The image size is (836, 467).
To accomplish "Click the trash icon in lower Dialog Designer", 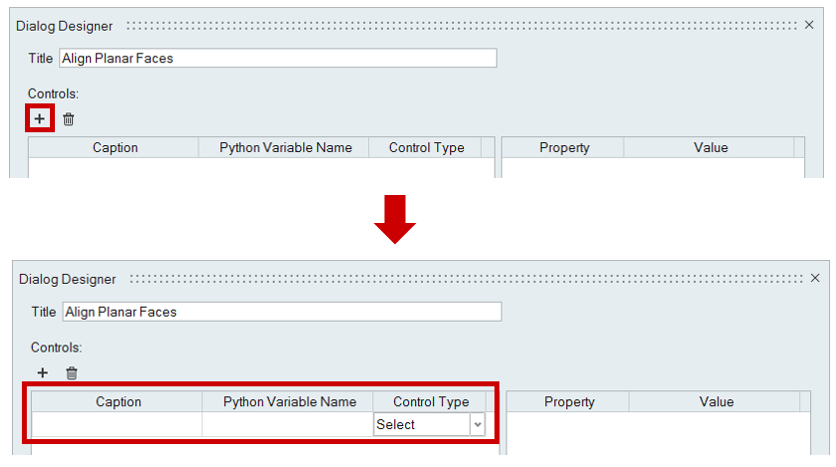I will tap(71, 373).
